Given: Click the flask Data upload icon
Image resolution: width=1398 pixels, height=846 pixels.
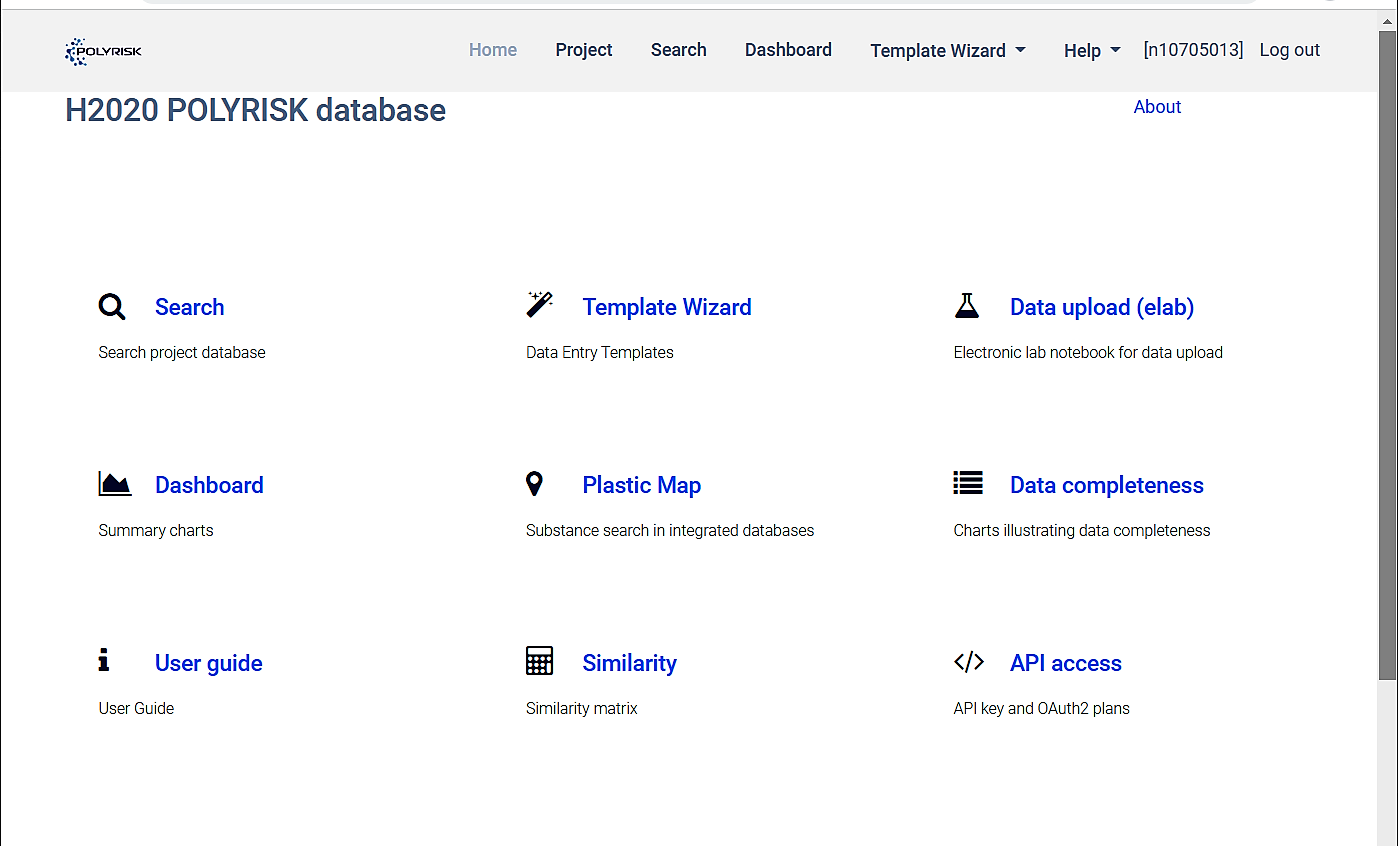Looking at the screenshot, I should coord(966,306).
